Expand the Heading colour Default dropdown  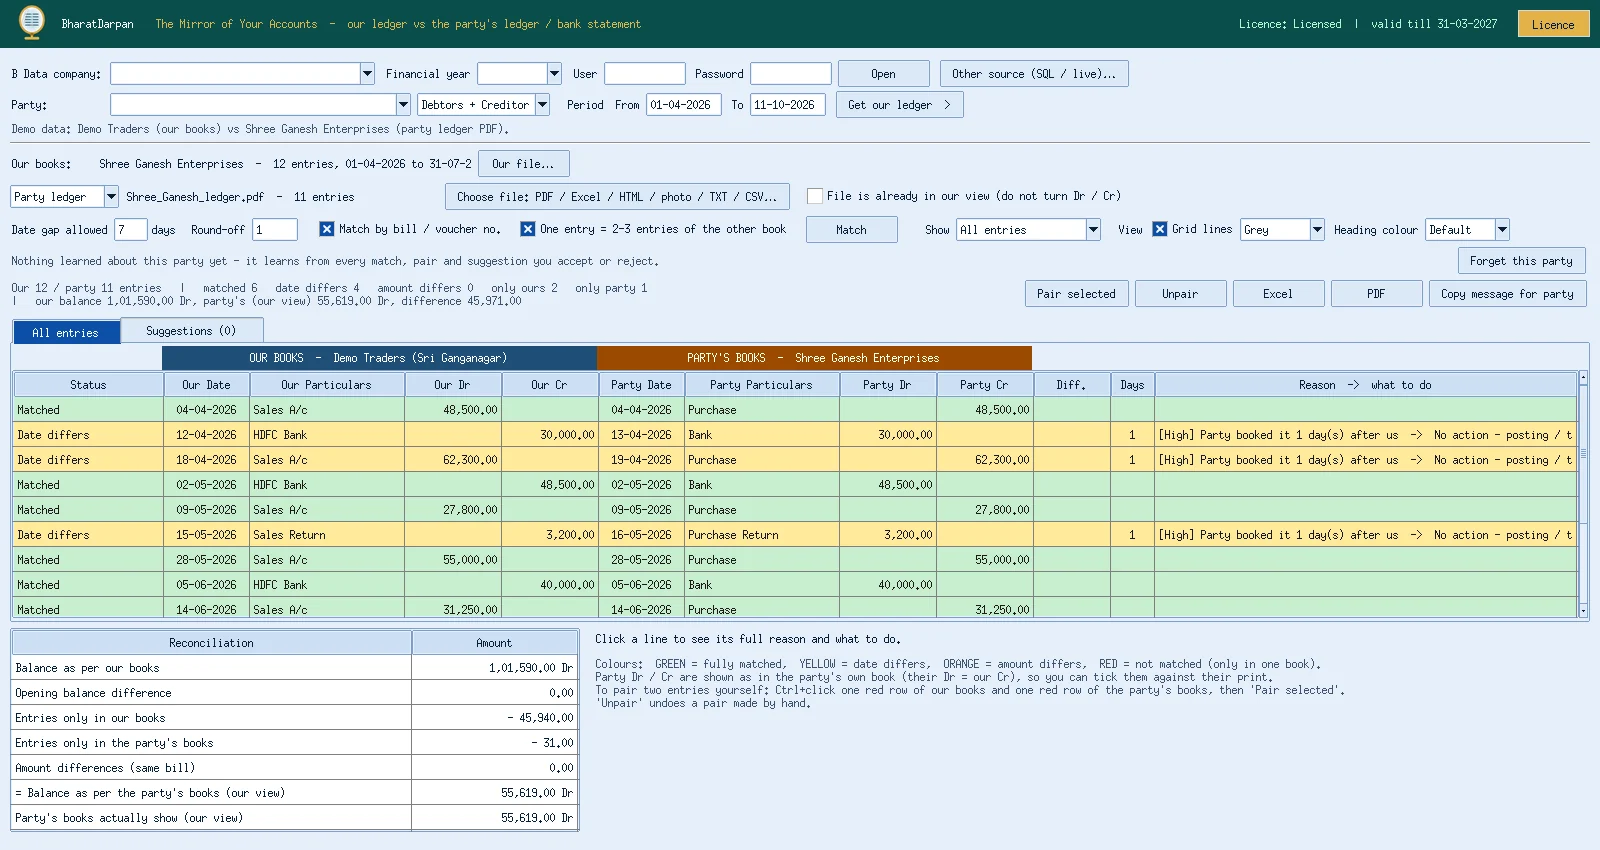click(x=1502, y=230)
